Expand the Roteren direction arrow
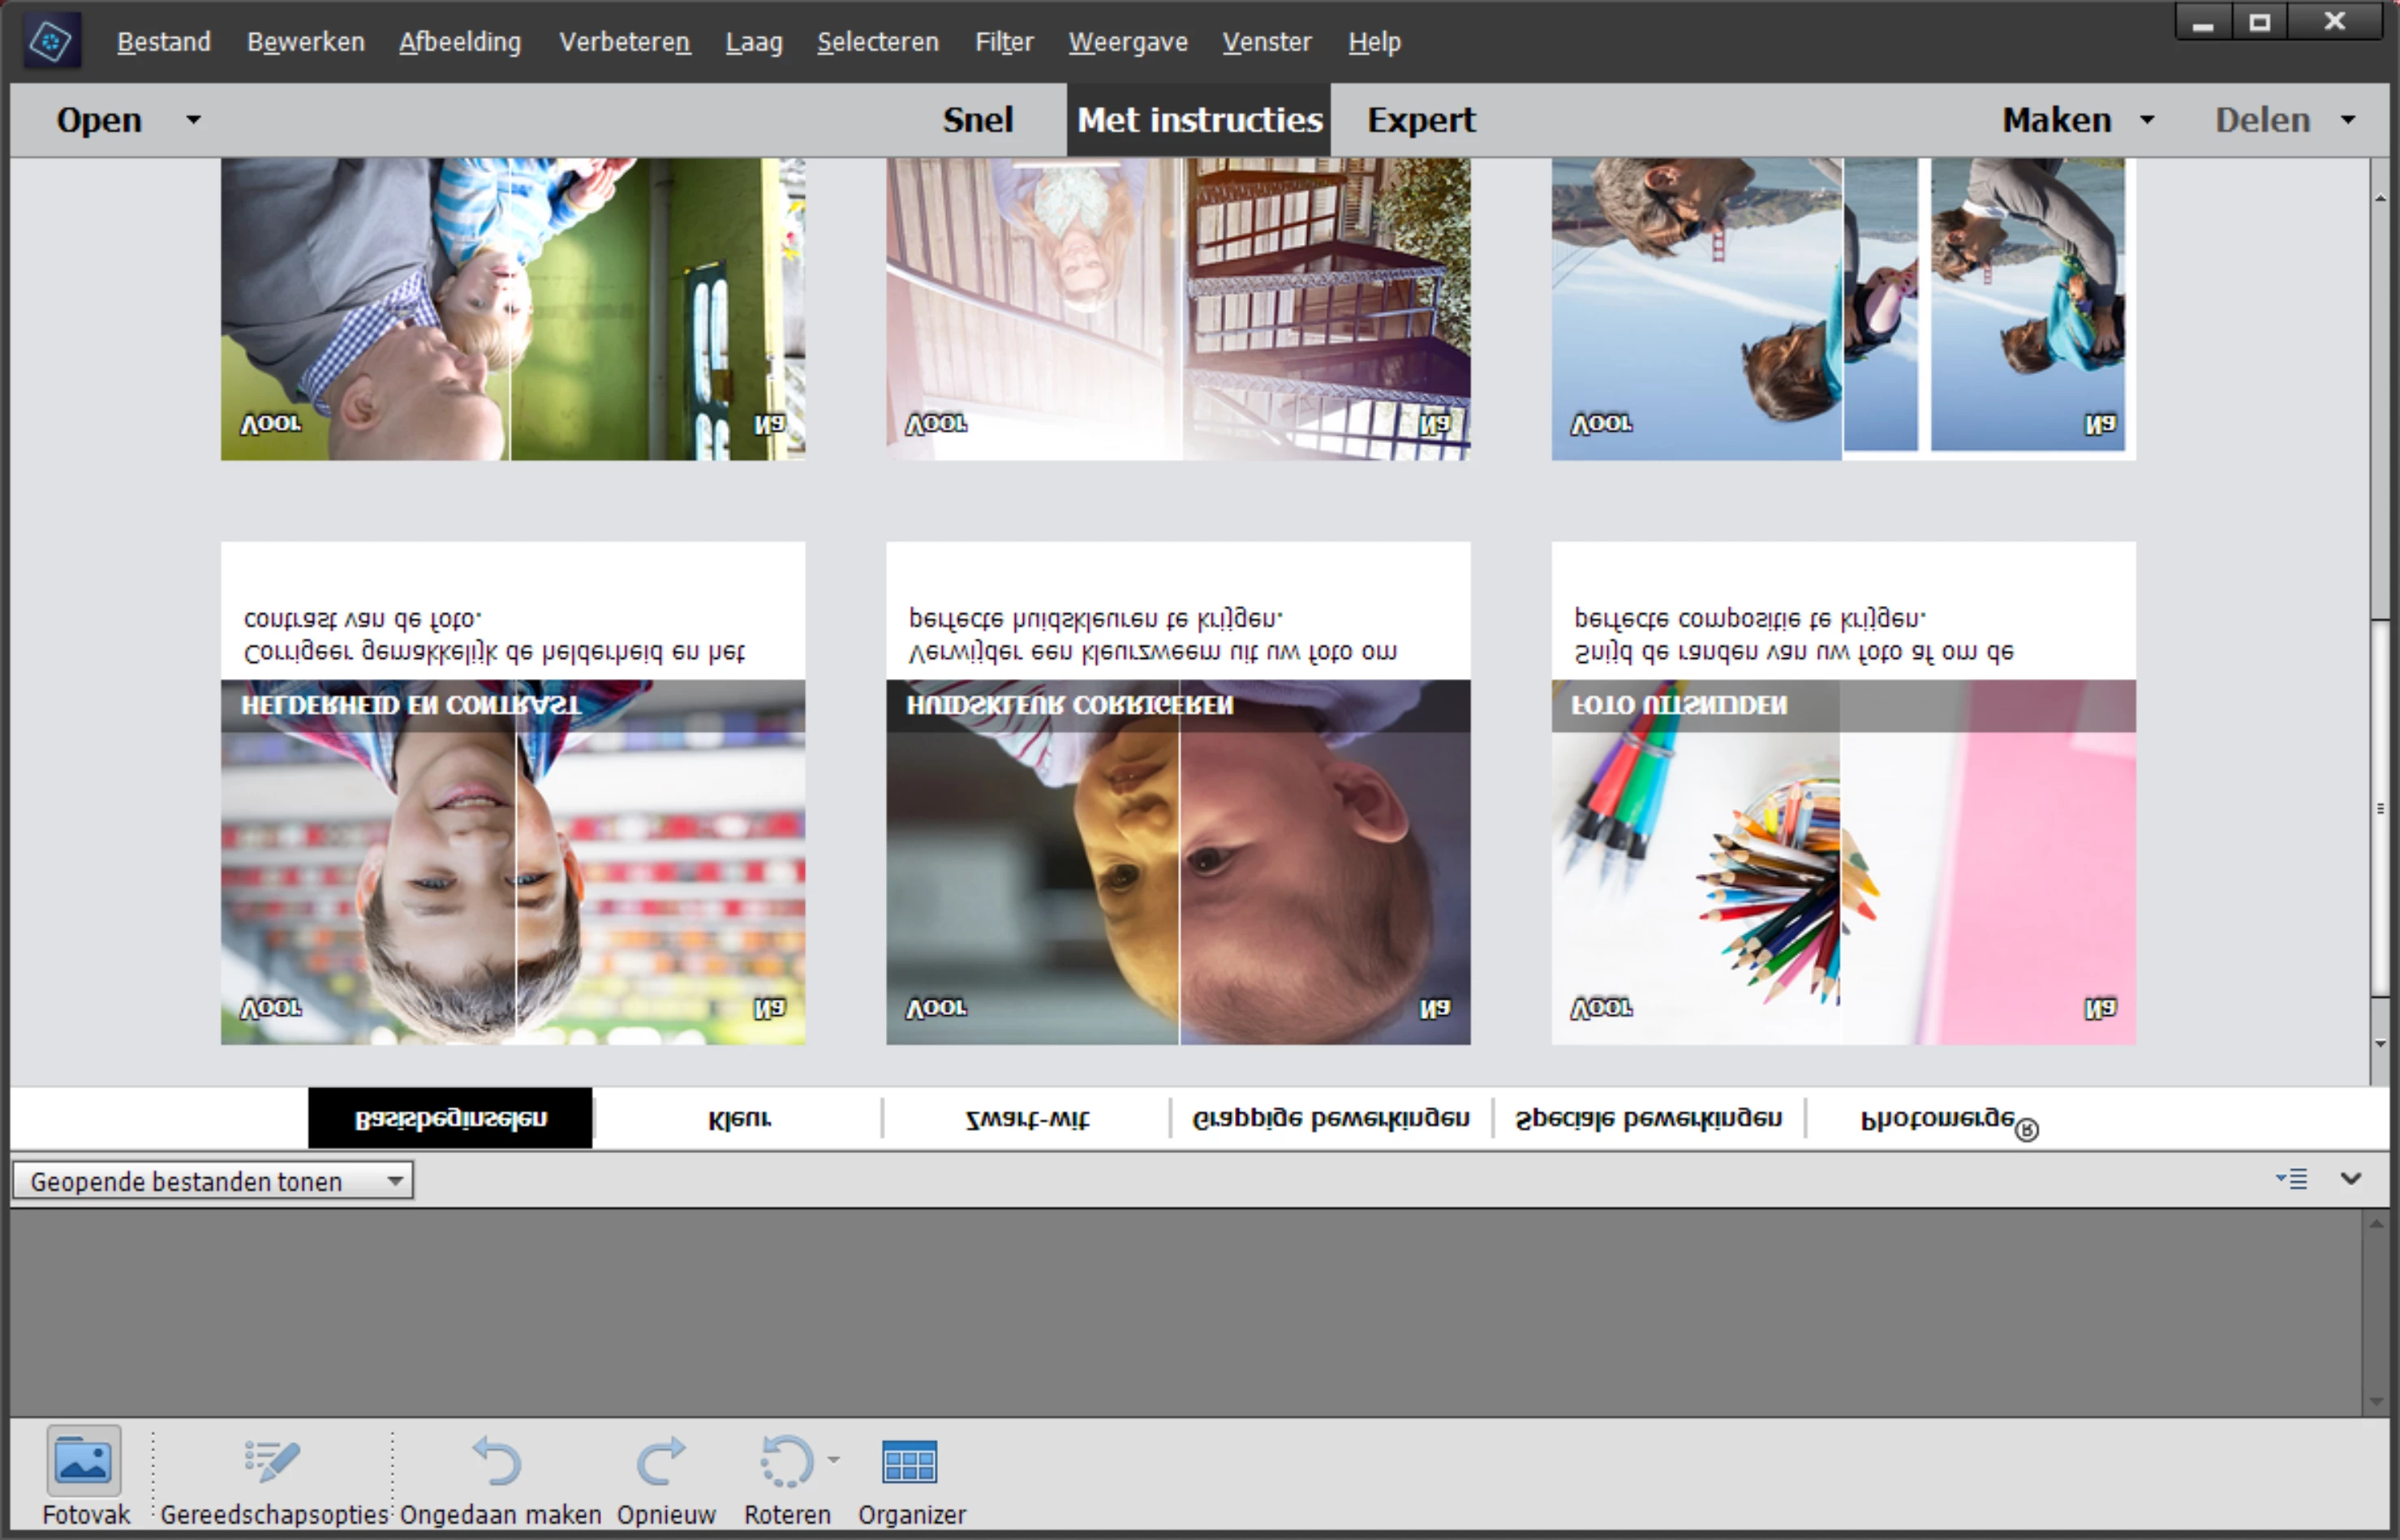Image resolution: width=2400 pixels, height=1540 pixels. click(x=834, y=1459)
